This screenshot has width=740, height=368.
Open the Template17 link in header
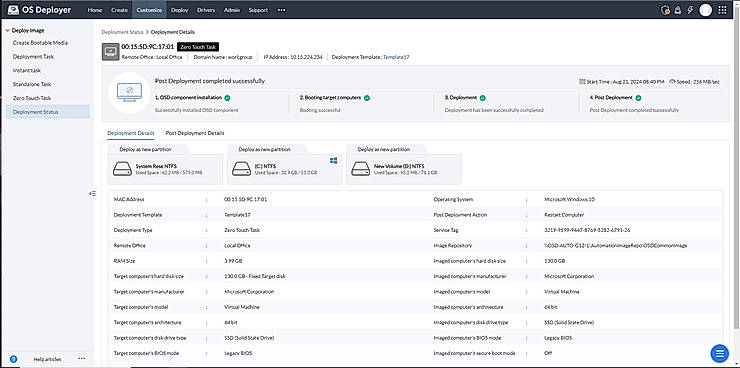[396, 57]
